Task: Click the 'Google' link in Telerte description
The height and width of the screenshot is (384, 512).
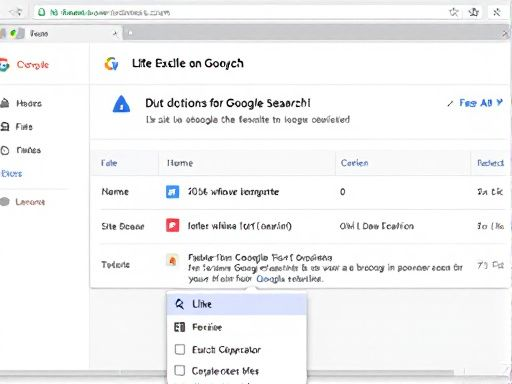Action: pos(270,279)
